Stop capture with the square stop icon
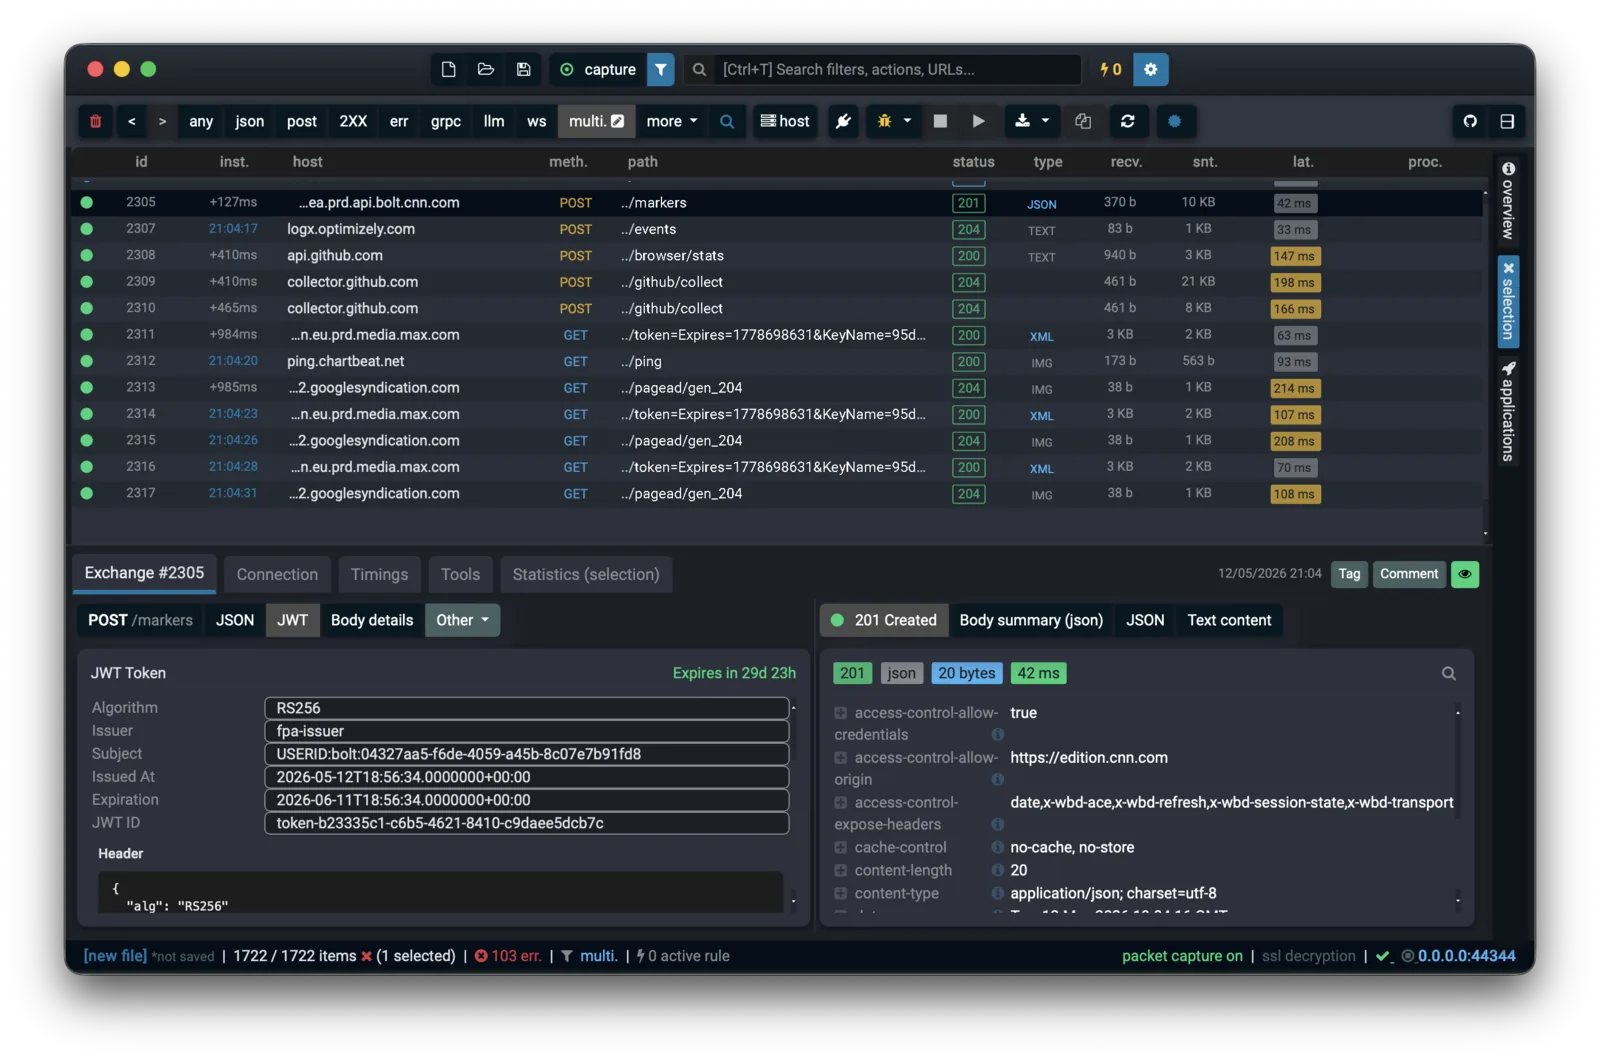The image size is (1600, 1060). coord(940,121)
